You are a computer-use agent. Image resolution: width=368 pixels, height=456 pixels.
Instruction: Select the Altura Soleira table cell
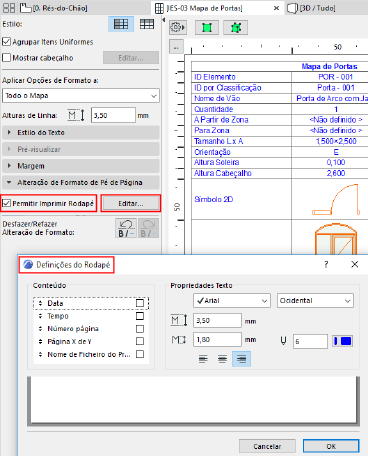(241, 162)
